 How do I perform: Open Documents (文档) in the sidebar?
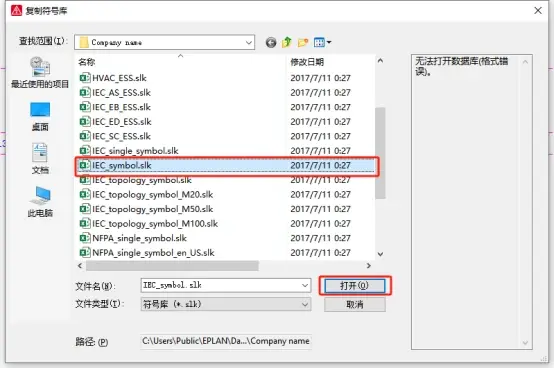point(40,159)
